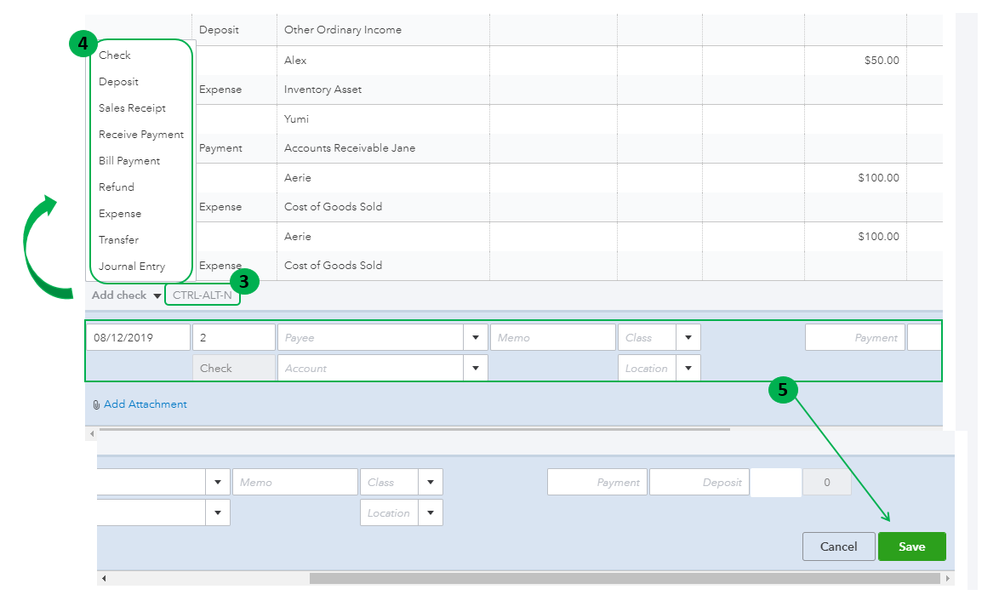Expand the Payee dropdown in entry row
The height and width of the screenshot is (602, 999).
(x=476, y=338)
